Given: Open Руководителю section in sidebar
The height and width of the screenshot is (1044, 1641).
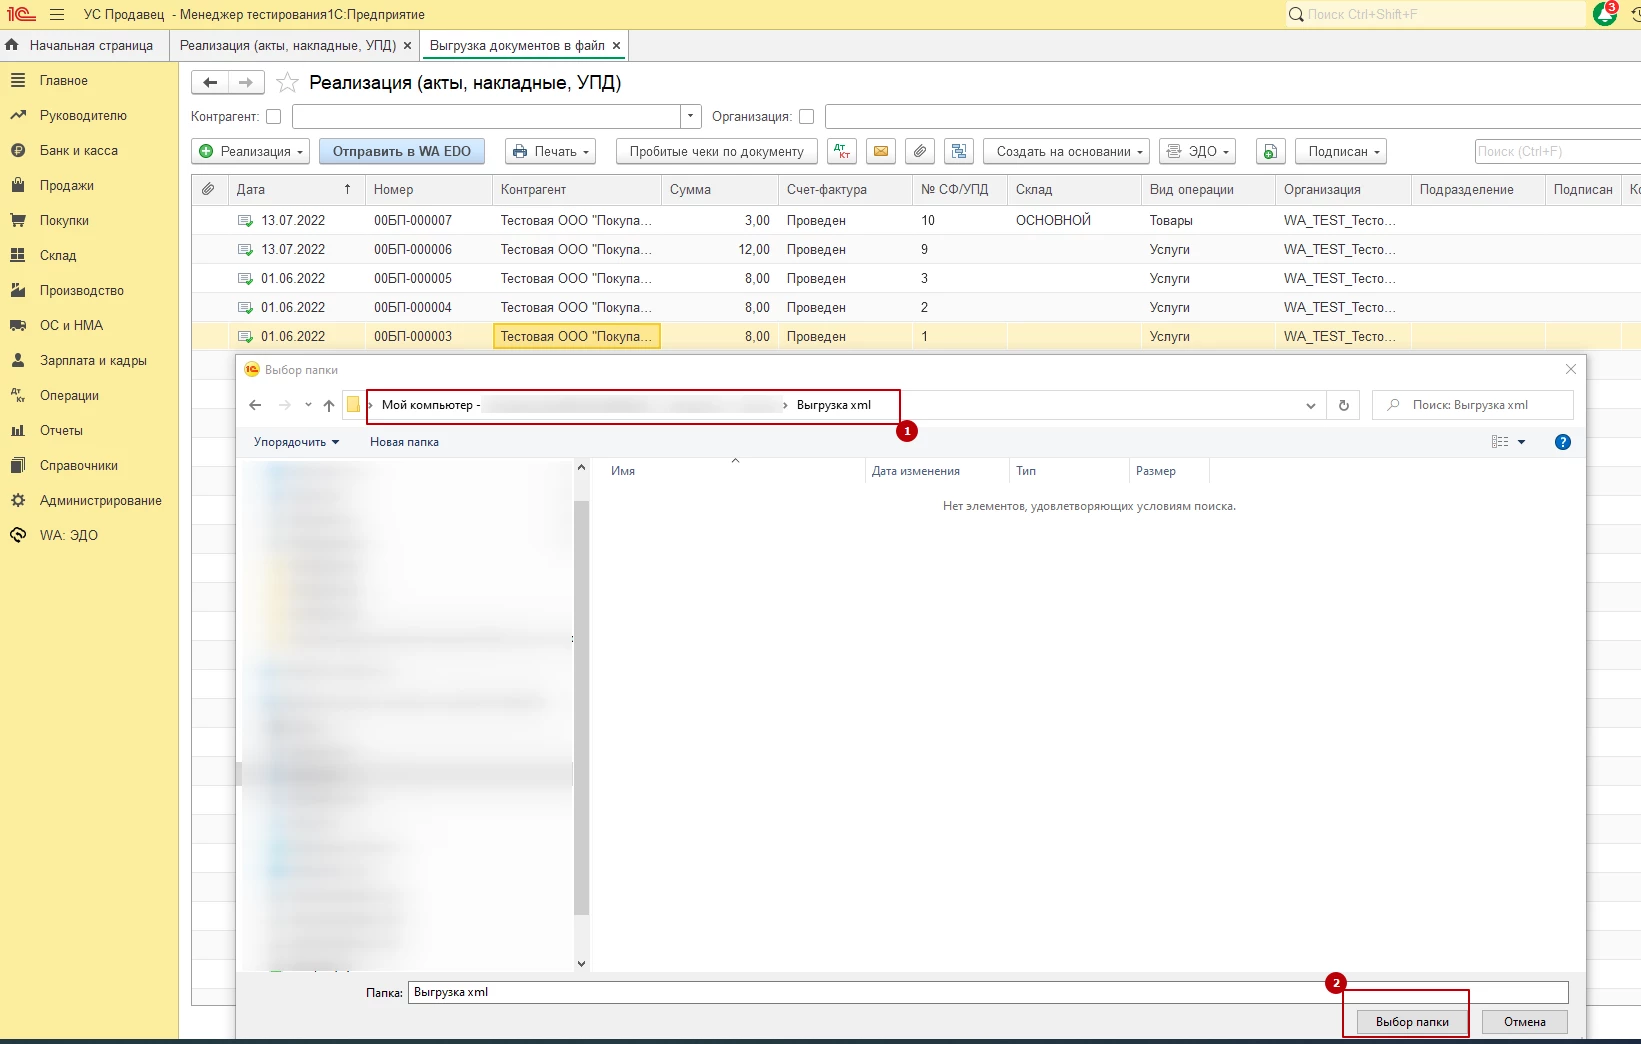Looking at the screenshot, I should [83, 115].
